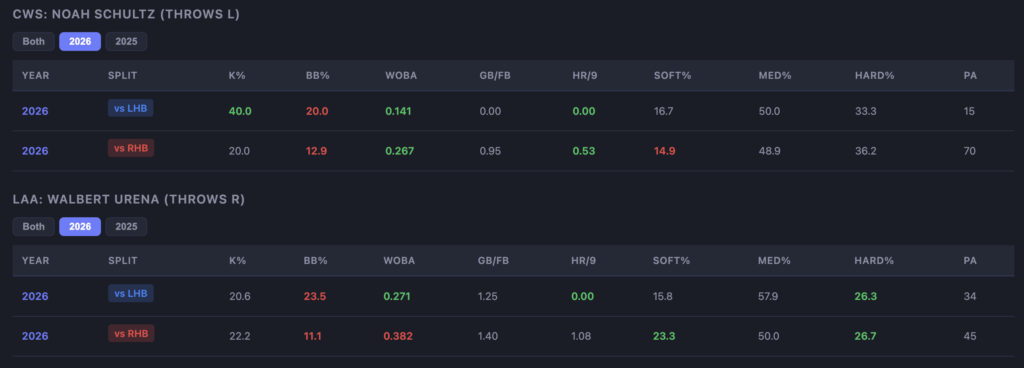Screen dimensions: 1024x368
Task: Select the 2025 tab under Walbert Urena
Action: point(126,226)
